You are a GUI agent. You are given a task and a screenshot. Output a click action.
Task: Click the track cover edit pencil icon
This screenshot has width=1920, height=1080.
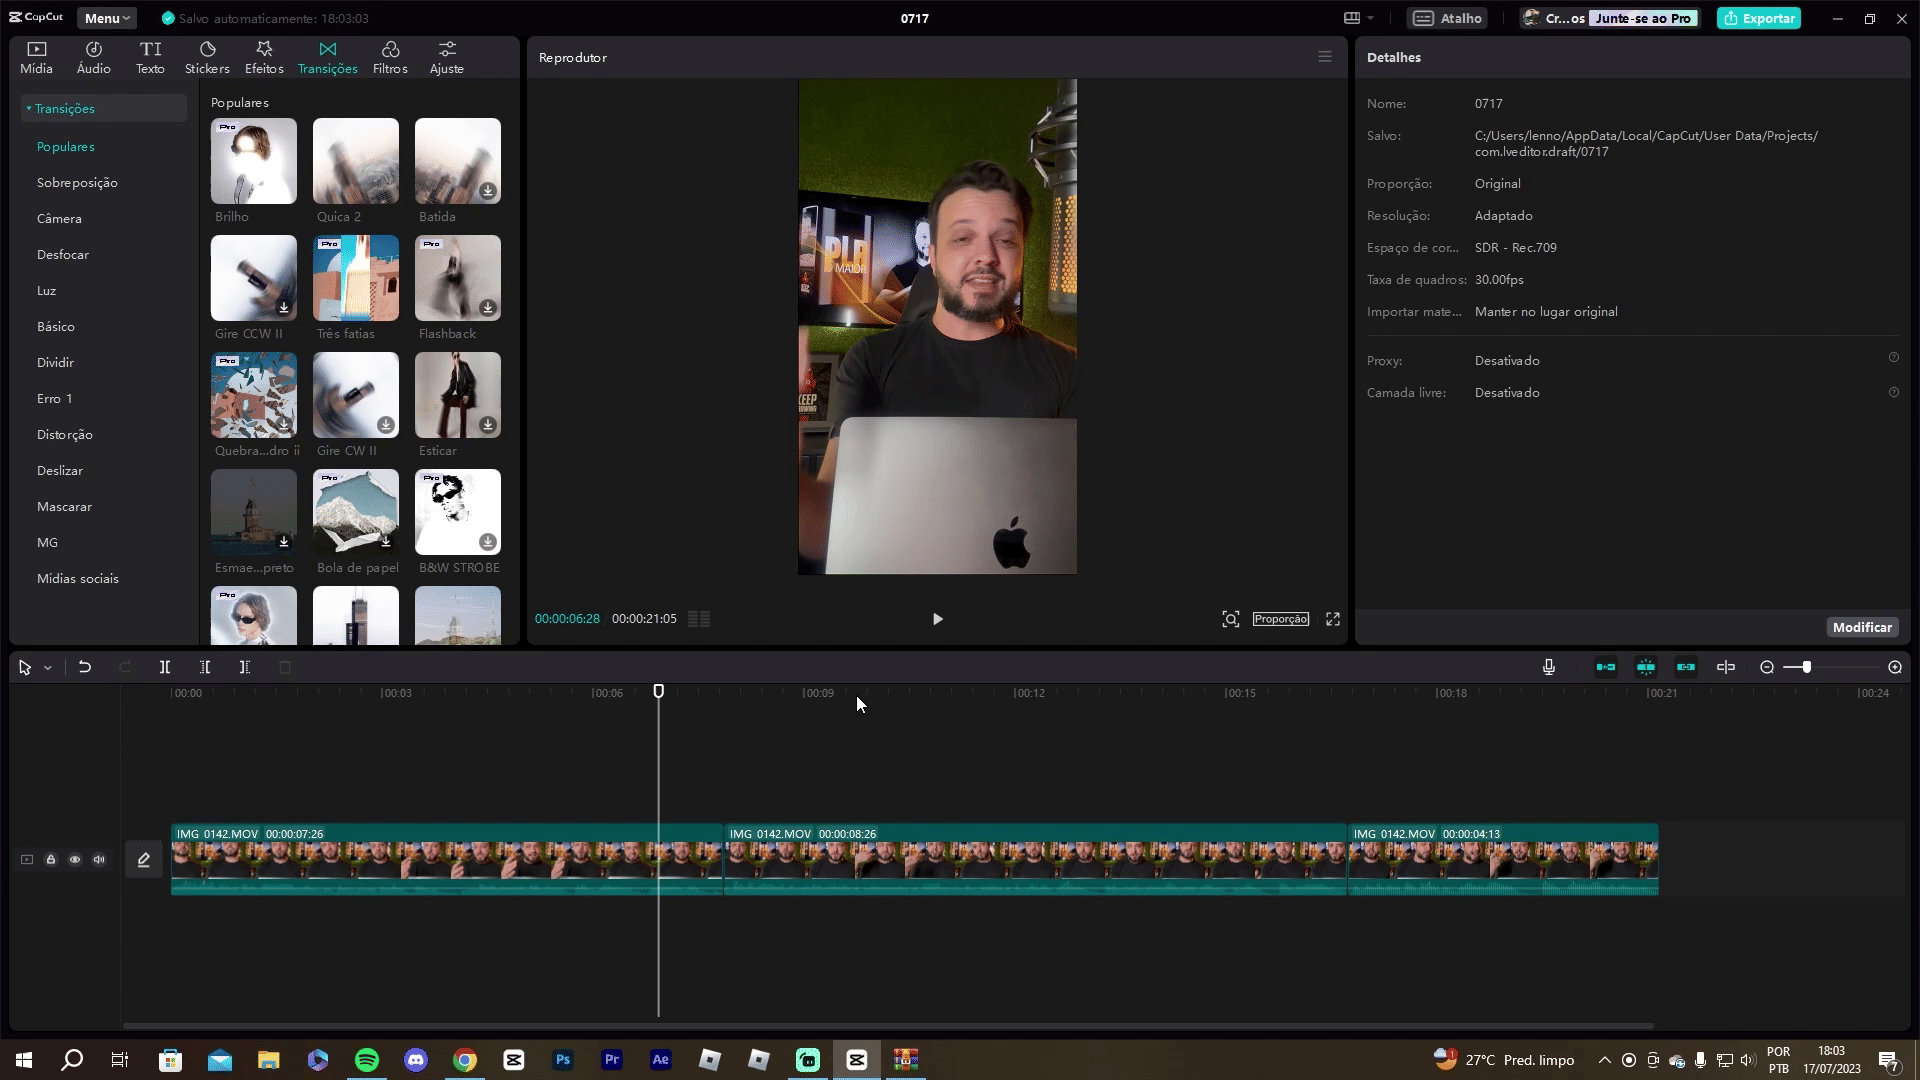point(144,860)
